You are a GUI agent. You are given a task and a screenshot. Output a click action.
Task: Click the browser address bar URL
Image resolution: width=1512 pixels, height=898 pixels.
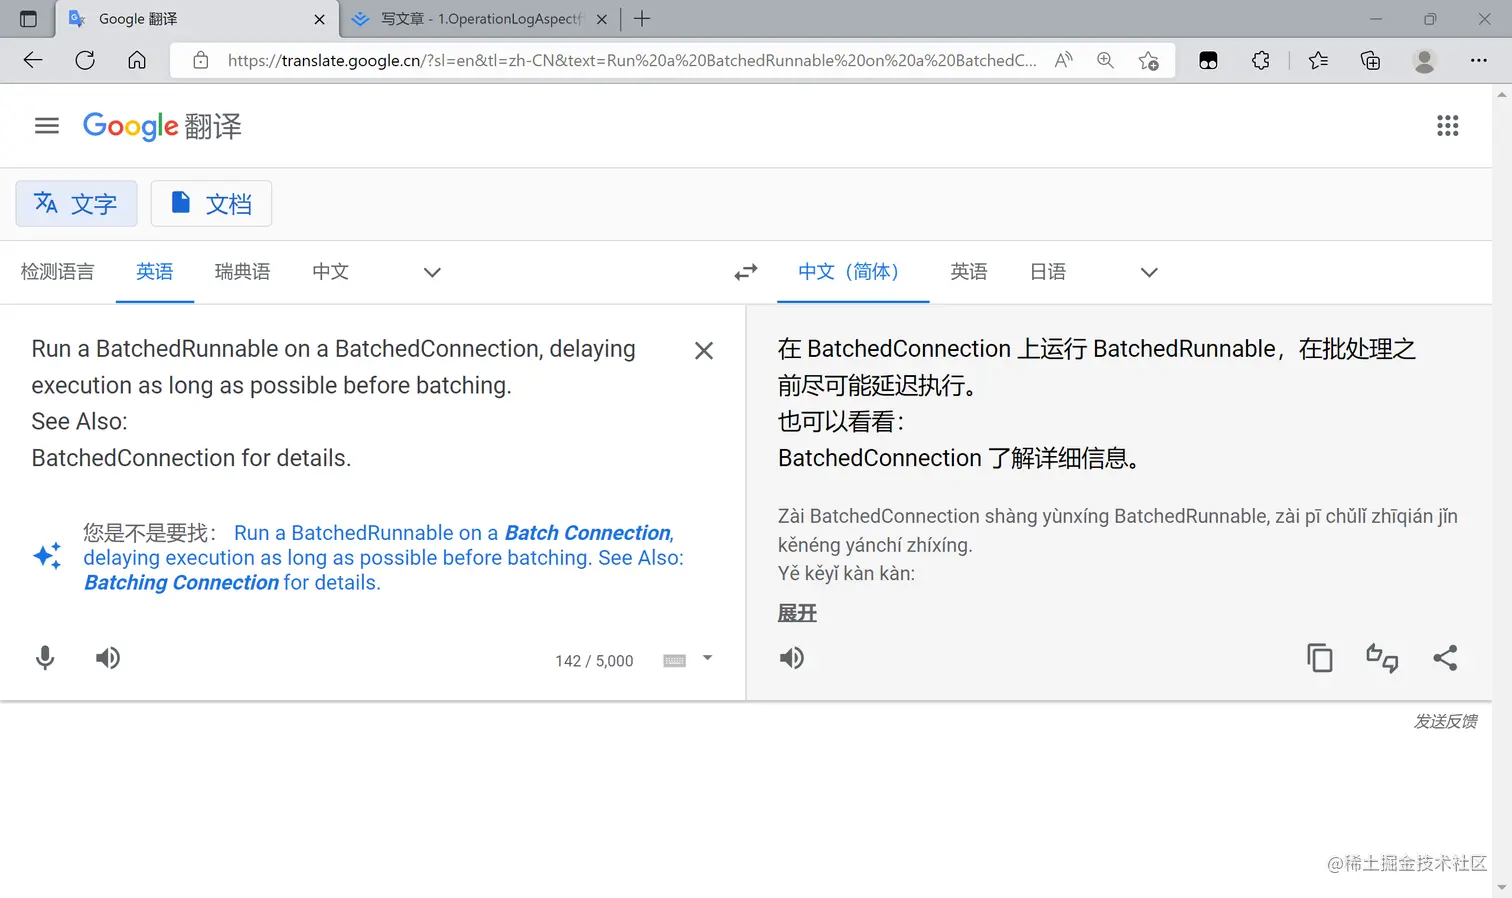coord(632,60)
